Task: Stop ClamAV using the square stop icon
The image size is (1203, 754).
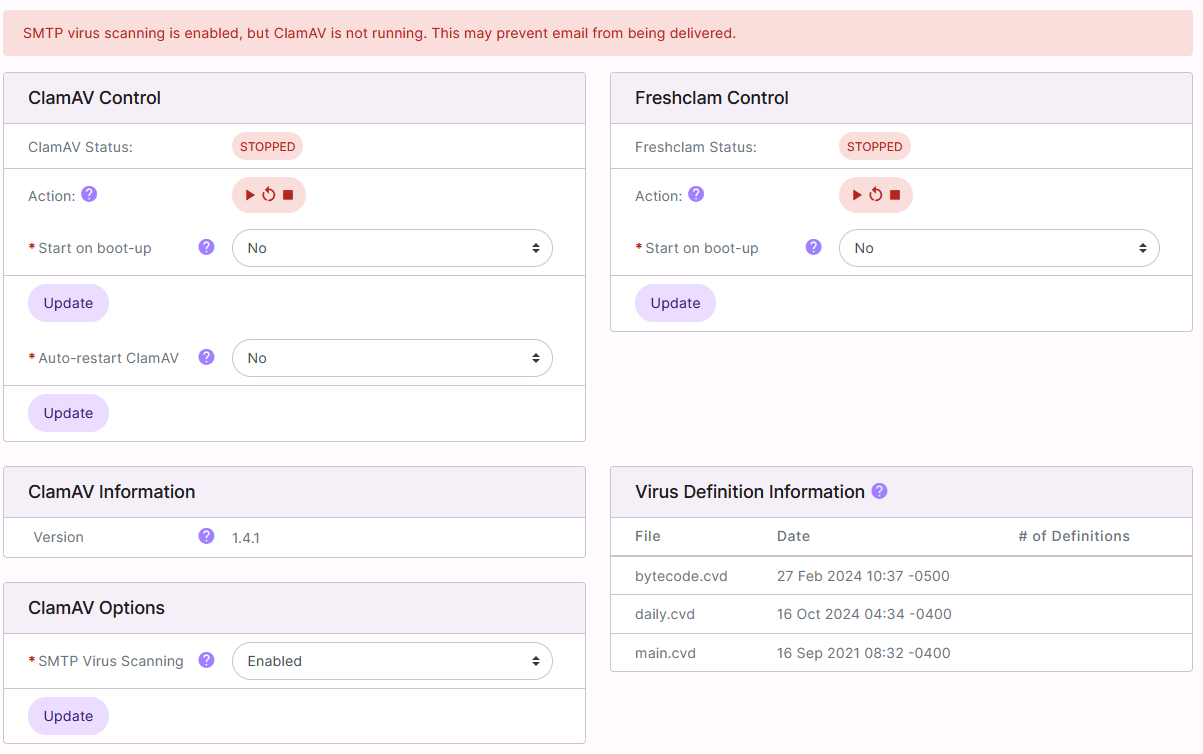Action: coord(288,195)
